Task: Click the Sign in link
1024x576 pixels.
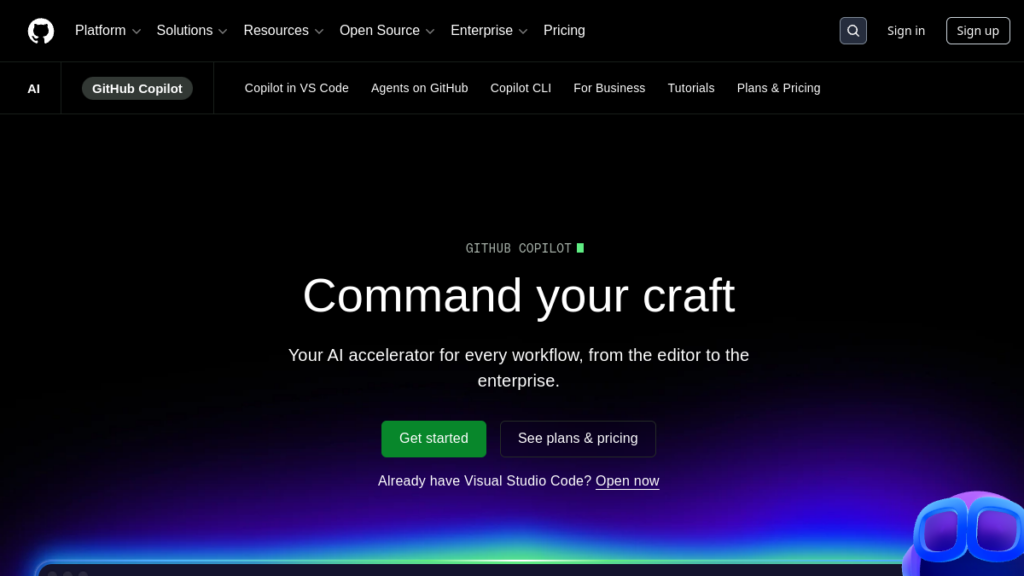Action: tap(906, 31)
